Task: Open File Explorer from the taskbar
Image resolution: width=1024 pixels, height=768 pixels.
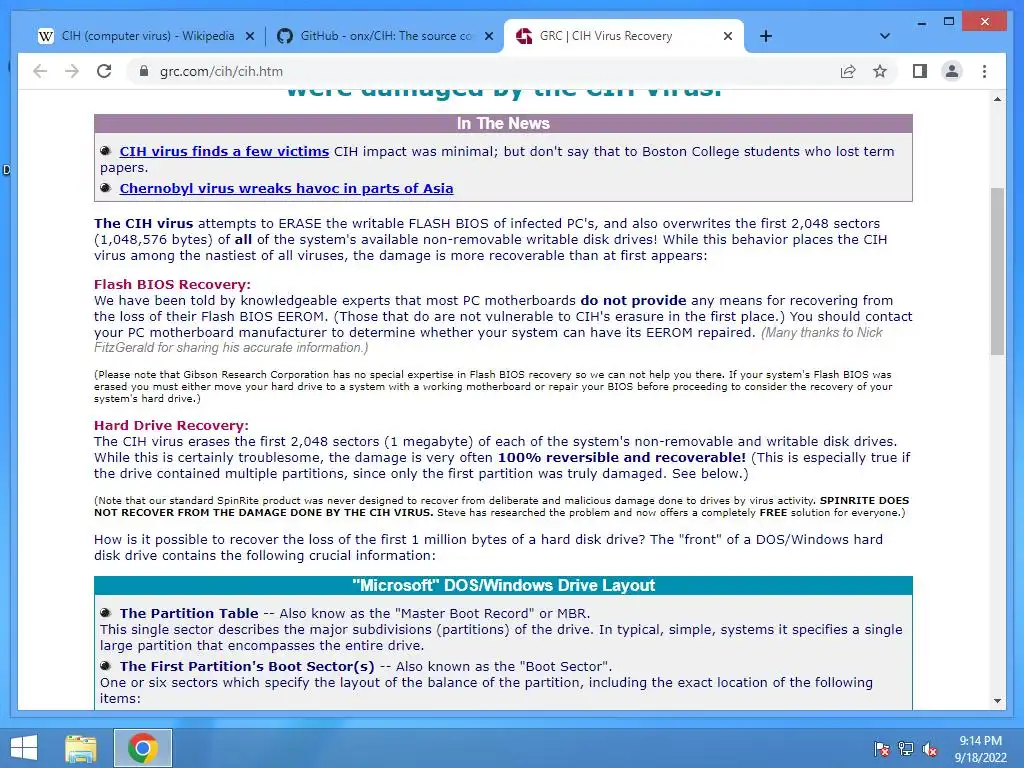Action: click(81, 748)
